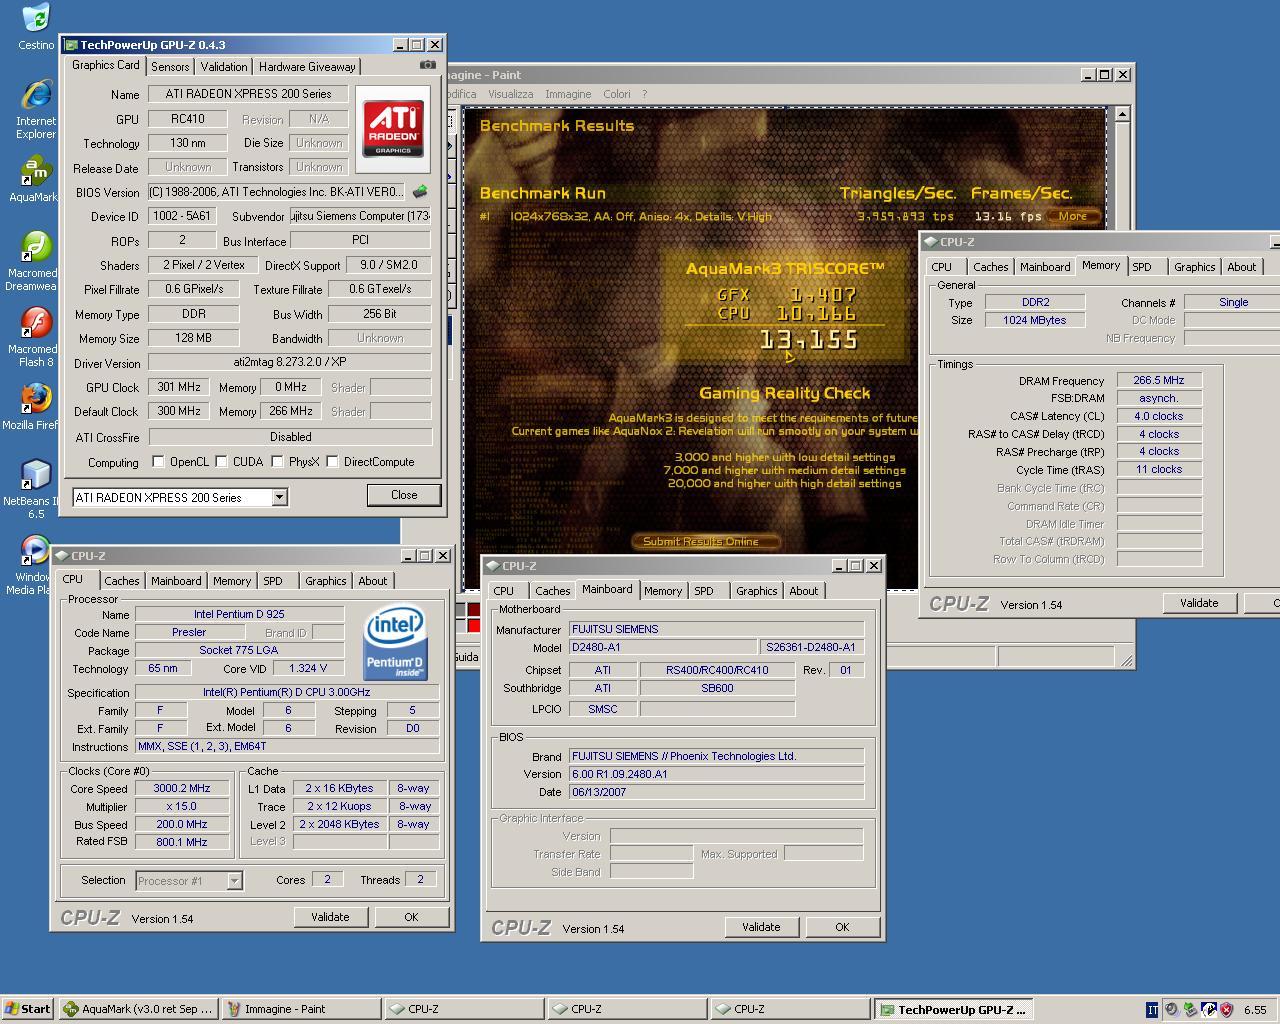Click the DRAM Frequency value 266.5 MHz

click(x=1159, y=381)
